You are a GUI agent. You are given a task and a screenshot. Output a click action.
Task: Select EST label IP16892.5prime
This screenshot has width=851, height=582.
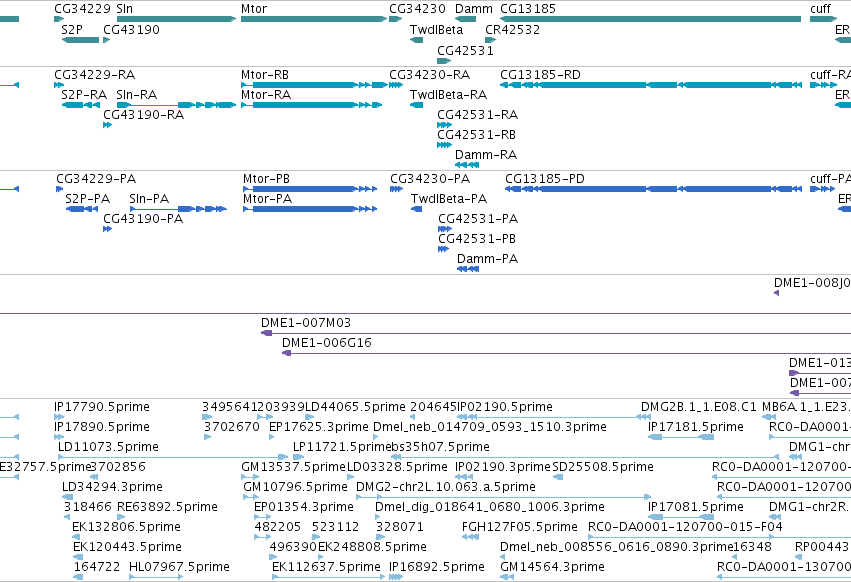(x=437, y=567)
